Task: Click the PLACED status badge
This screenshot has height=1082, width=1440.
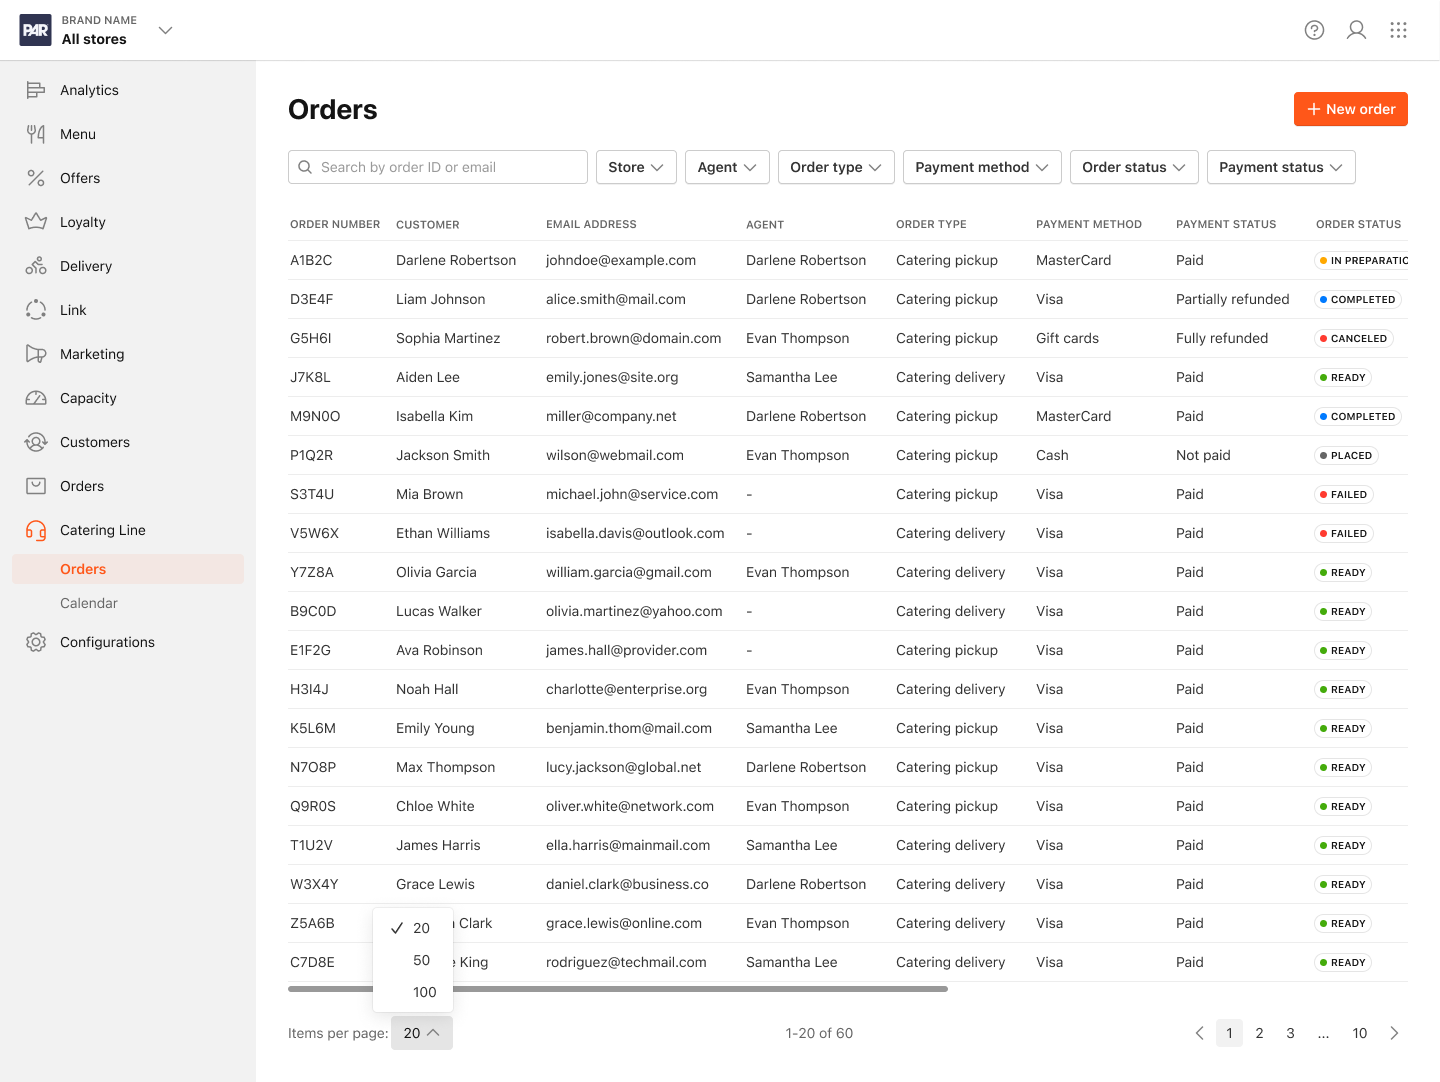Action: (1346, 455)
